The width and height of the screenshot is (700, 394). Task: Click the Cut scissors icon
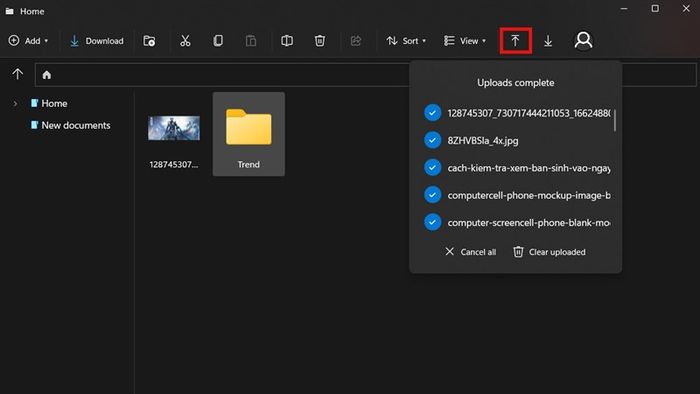pyautogui.click(x=185, y=41)
